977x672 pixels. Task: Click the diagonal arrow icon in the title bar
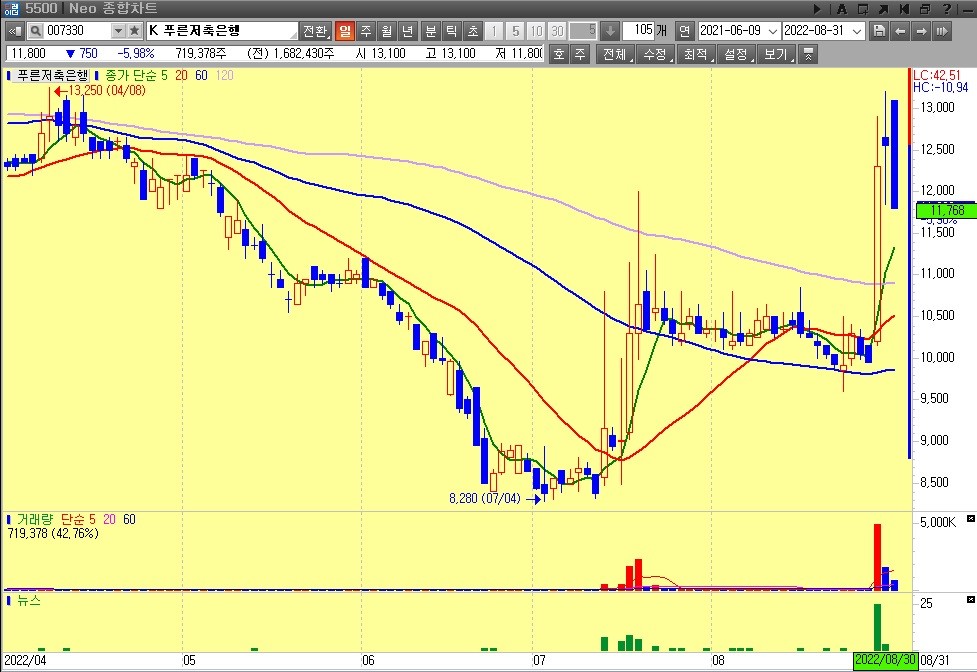click(884, 9)
